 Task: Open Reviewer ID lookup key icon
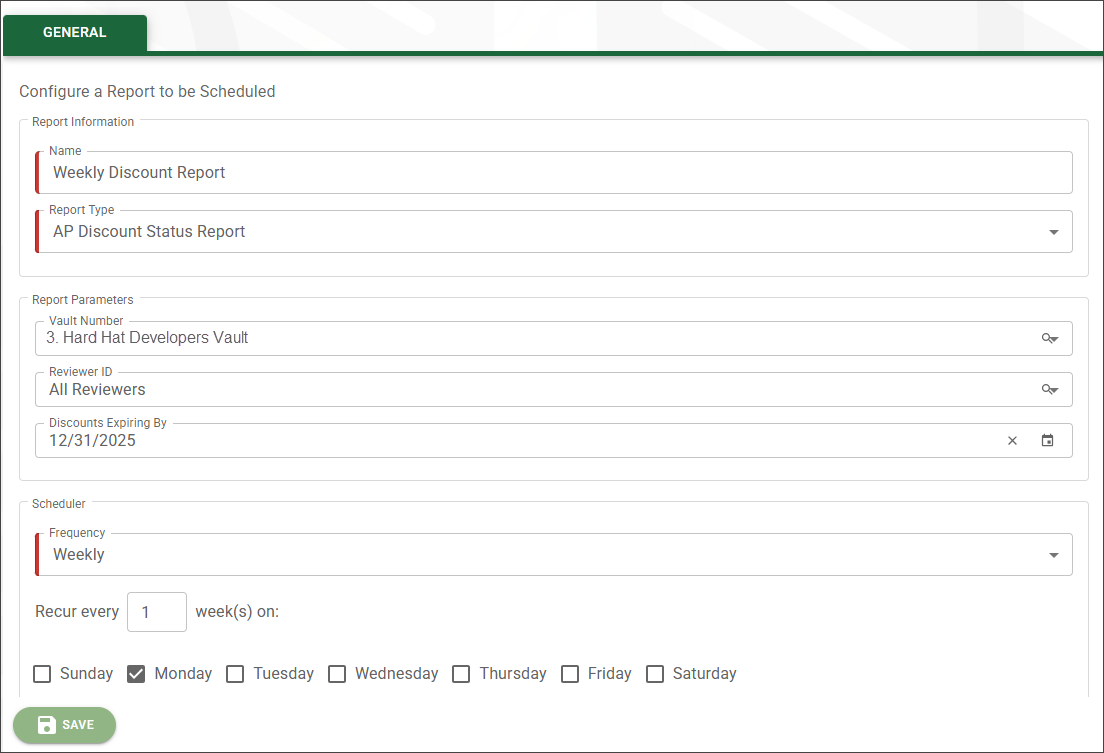1049,390
